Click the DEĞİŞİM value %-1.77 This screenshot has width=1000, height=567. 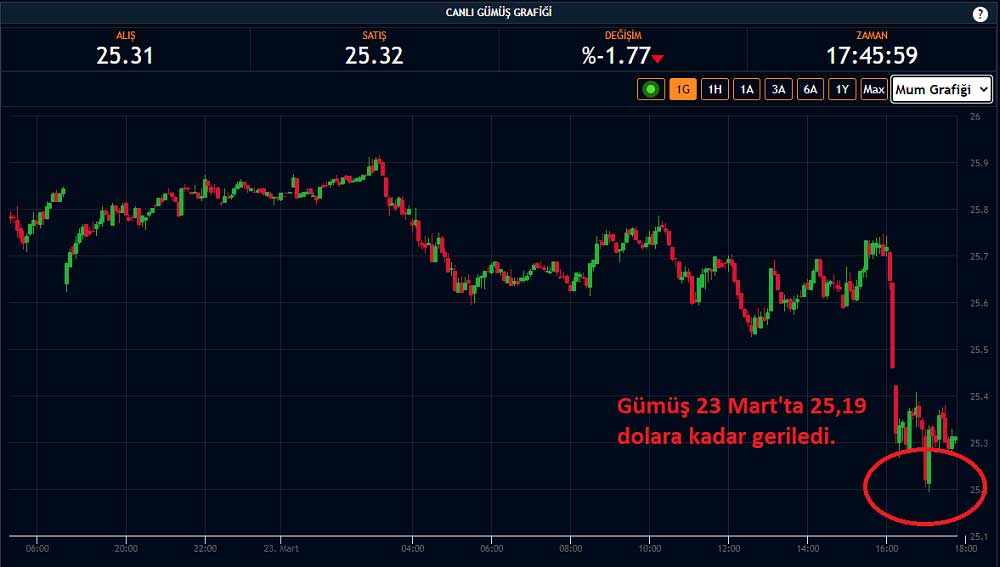pyautogui.click(x=616, y=56)
